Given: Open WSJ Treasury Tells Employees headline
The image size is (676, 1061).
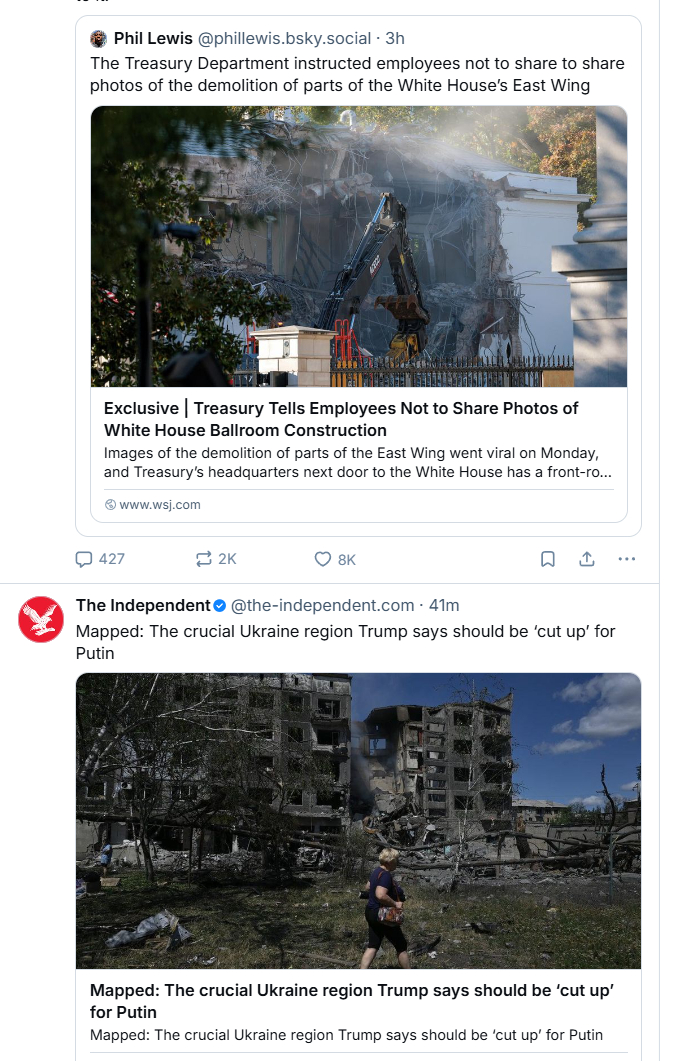Looking at the screenshot, I should click(x=340, y=419).
